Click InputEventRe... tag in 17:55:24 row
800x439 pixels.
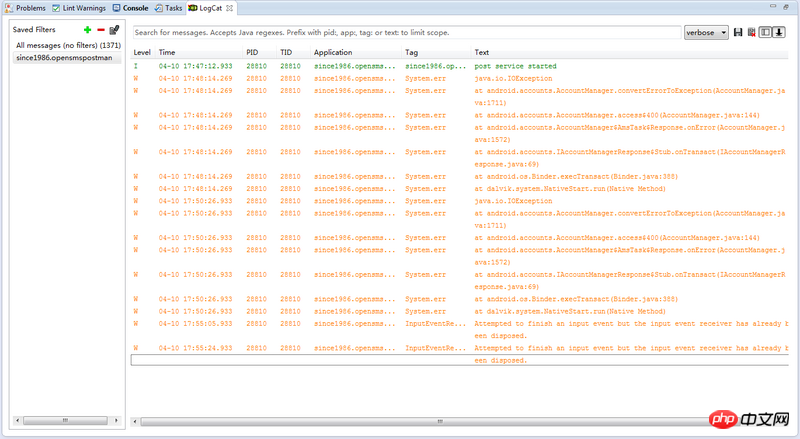(435, 348)
